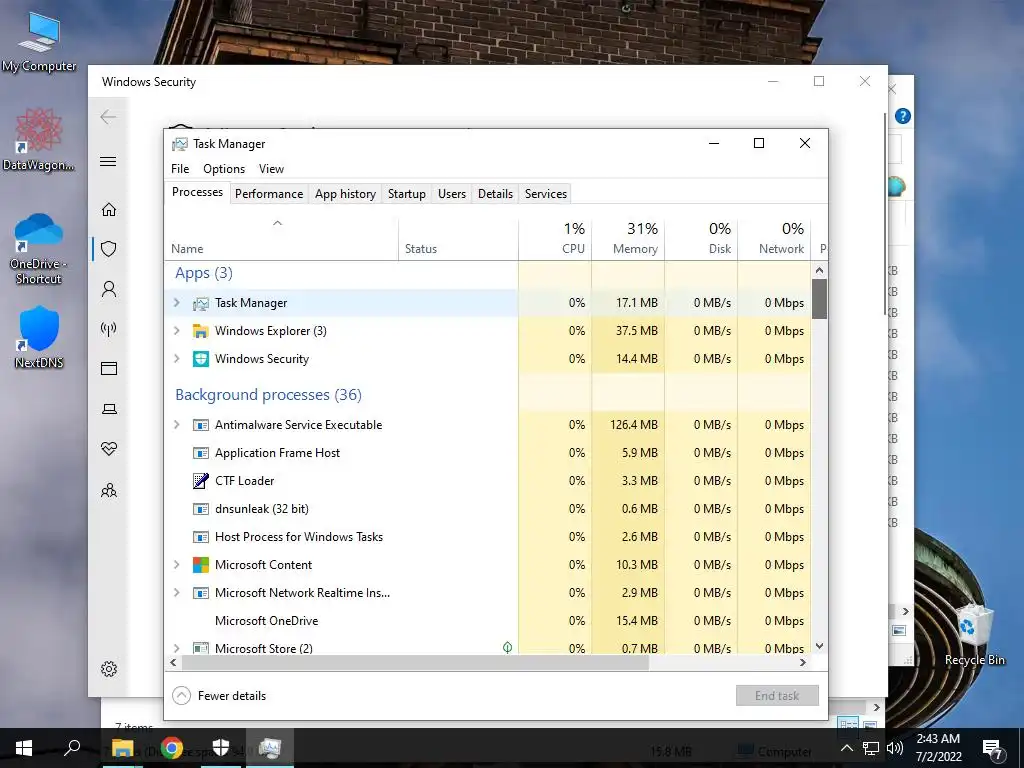Switch to the Performance tab
The image size is (1024, 768).
[x=269, y=194]
